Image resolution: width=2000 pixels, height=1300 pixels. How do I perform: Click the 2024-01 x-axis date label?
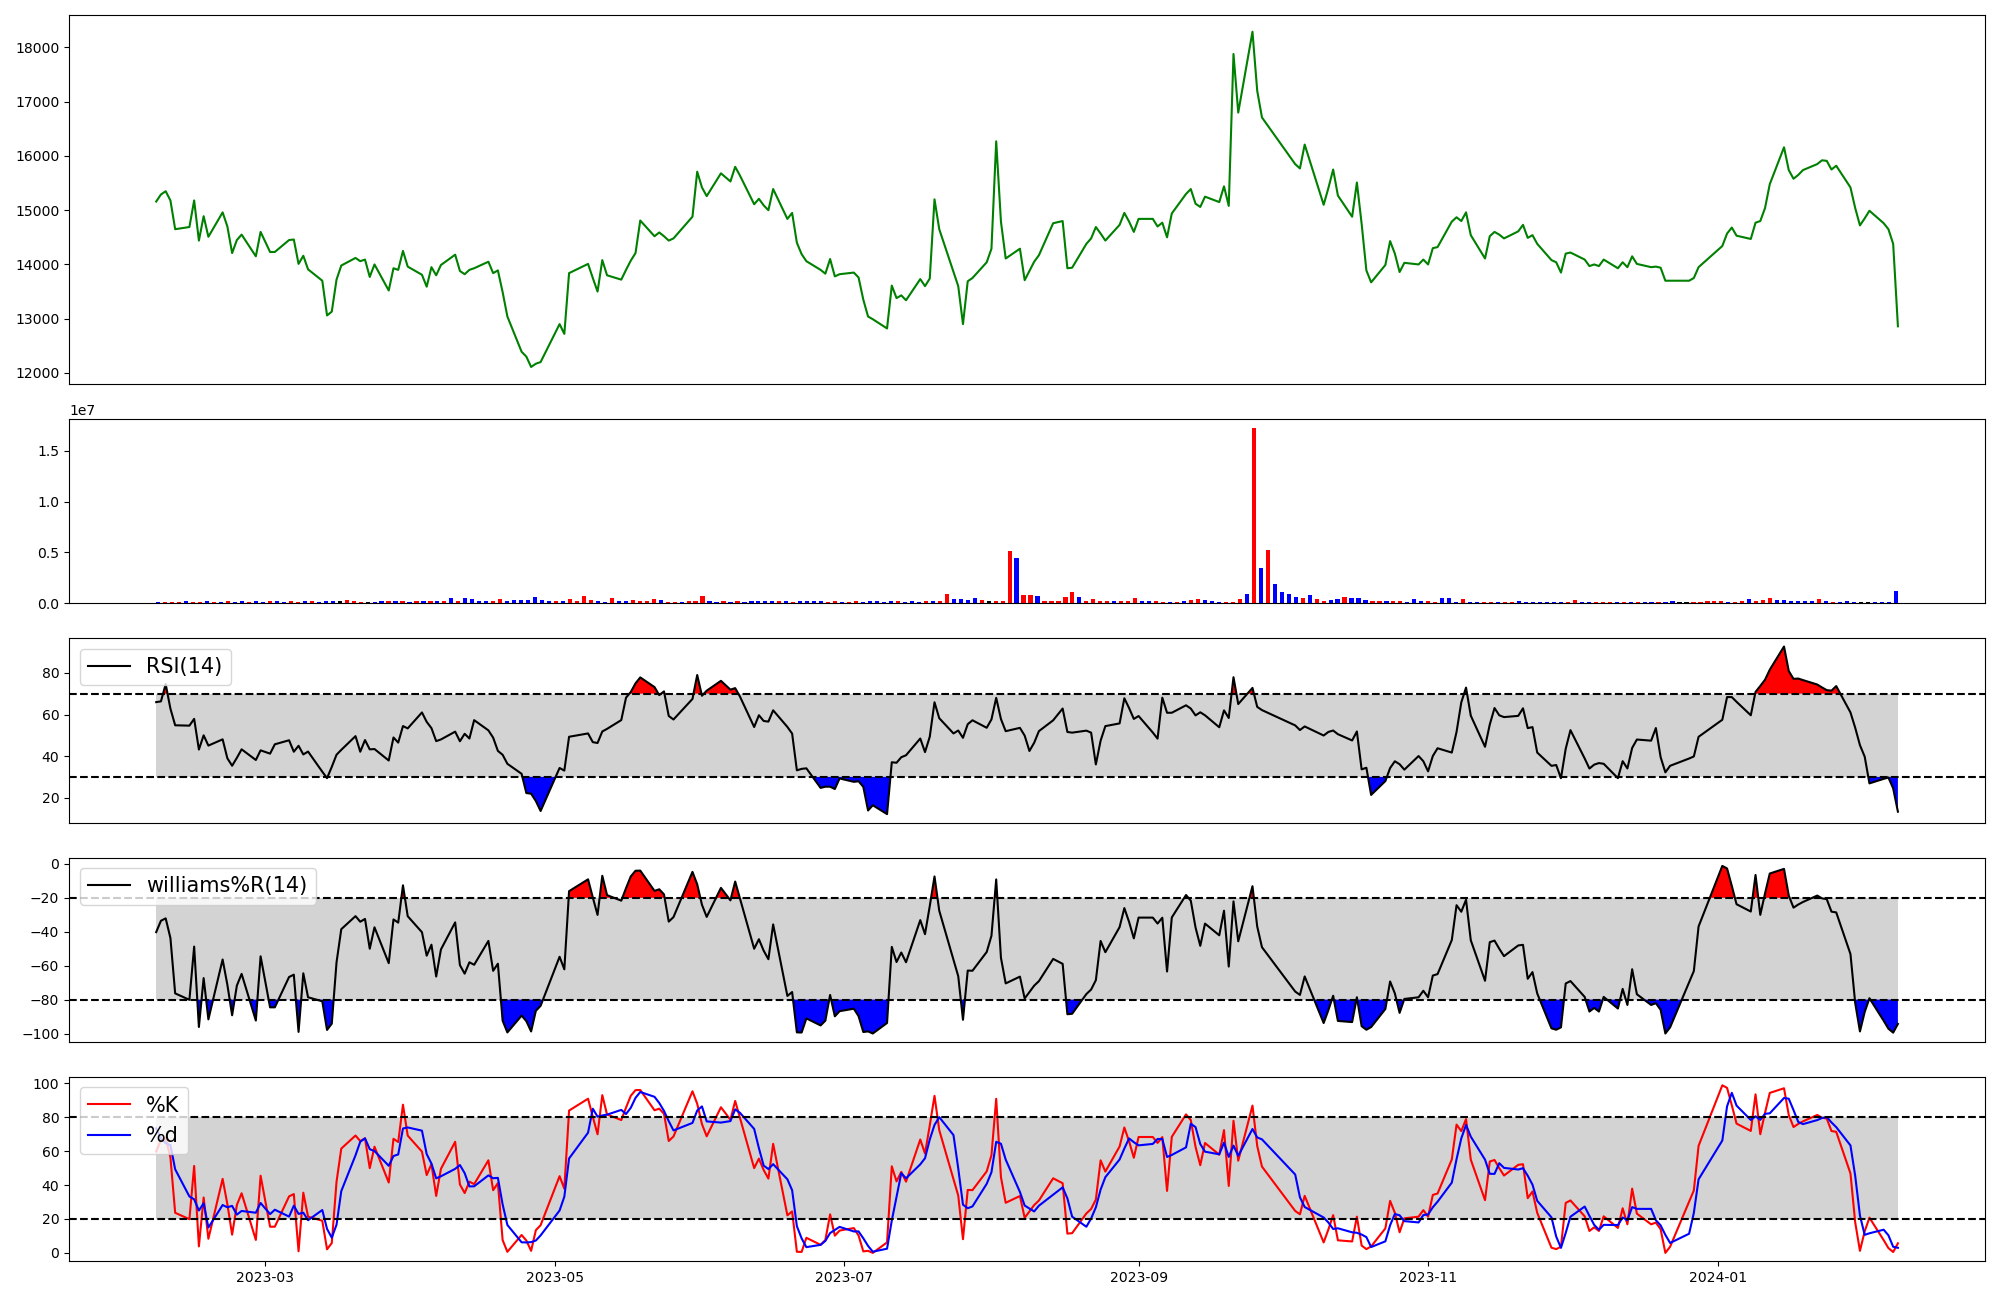point(1717,1277)
